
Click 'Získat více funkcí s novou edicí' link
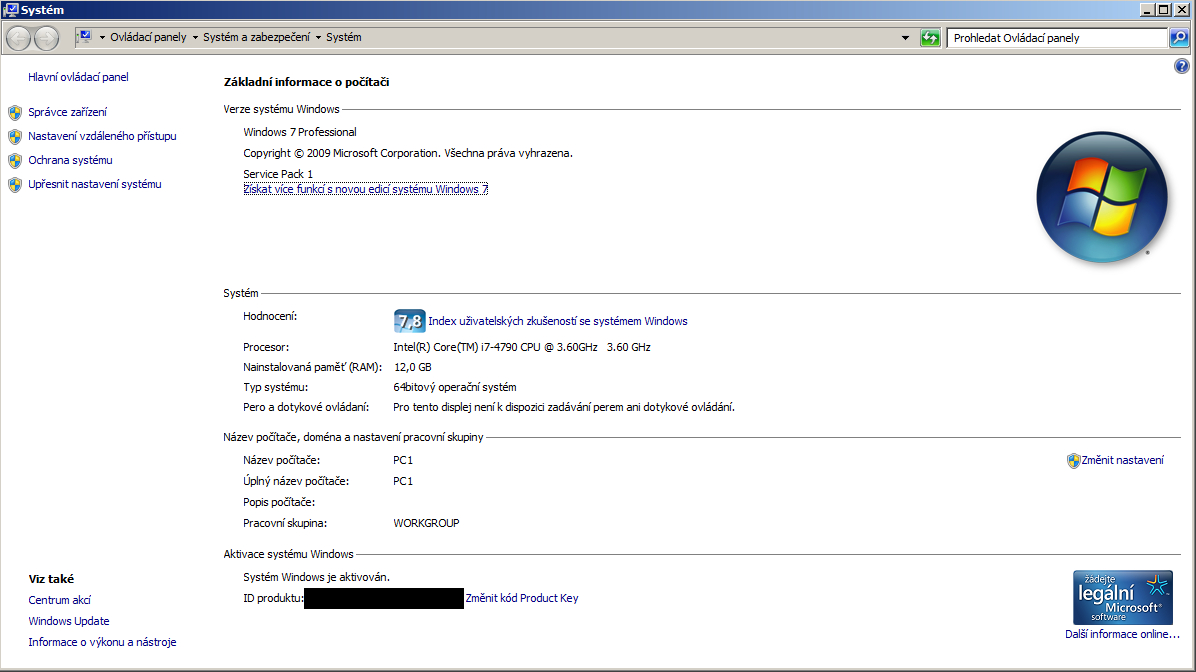pos(365,189)
